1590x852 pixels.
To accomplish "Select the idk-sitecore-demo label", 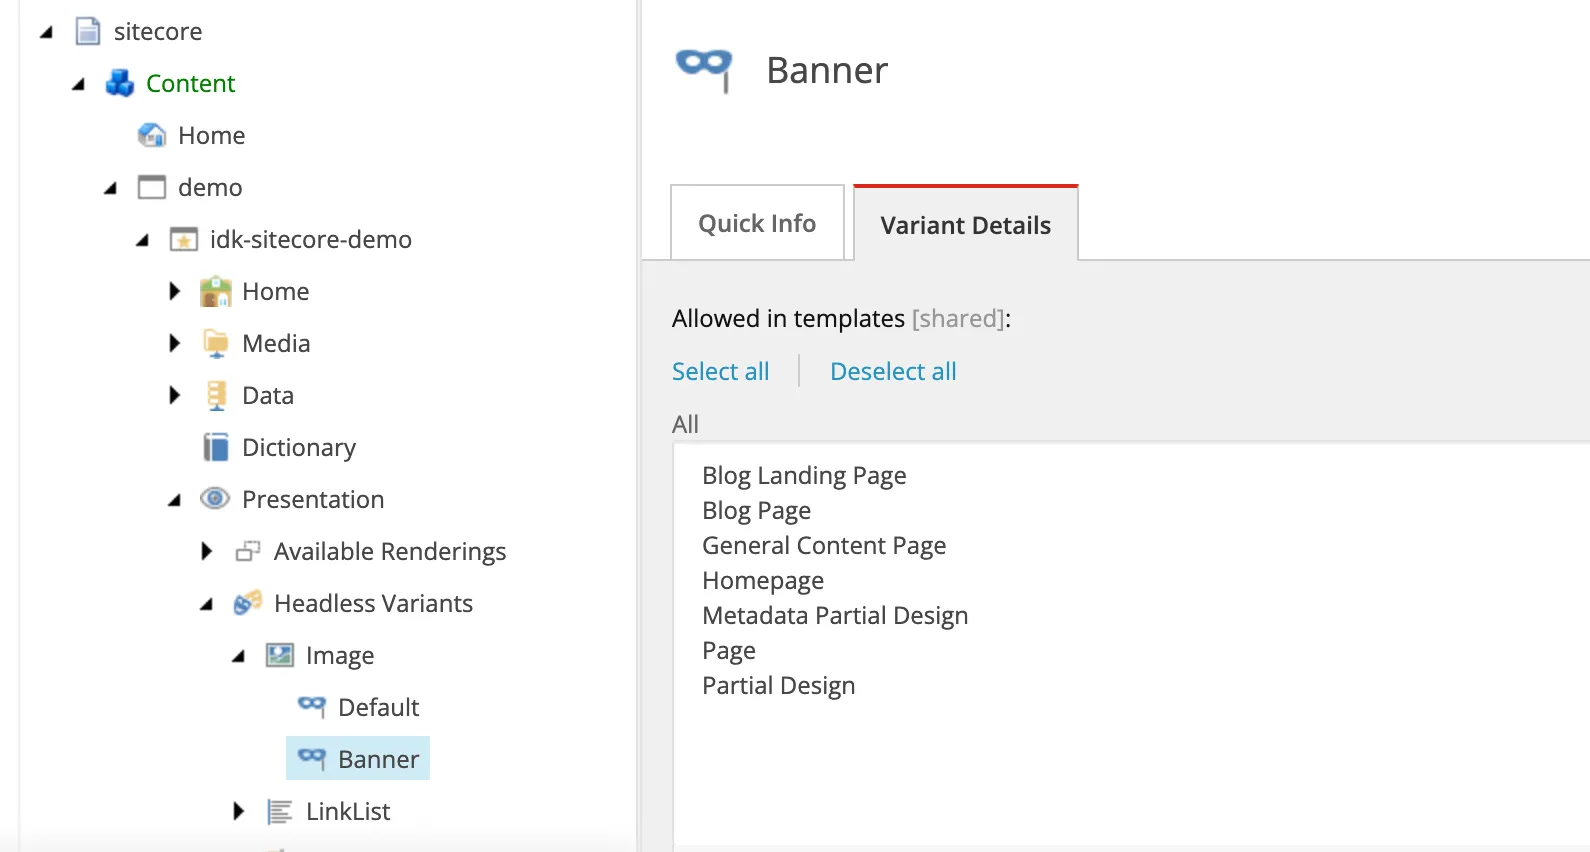I will pos(311,239).
